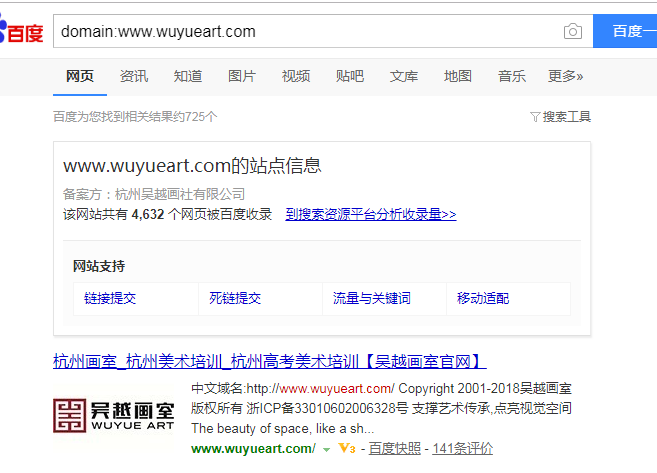The height and width of the screenshot is (473, 657).
Task: Click the Wuyue Art logo thumbnail
Action: tap(113, 416)
